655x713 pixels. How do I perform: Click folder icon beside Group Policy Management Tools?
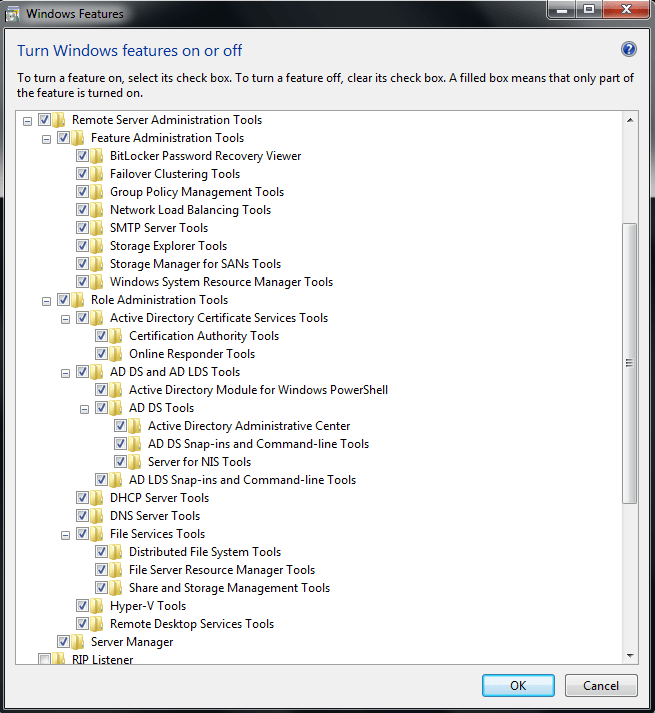coord(96,192)
